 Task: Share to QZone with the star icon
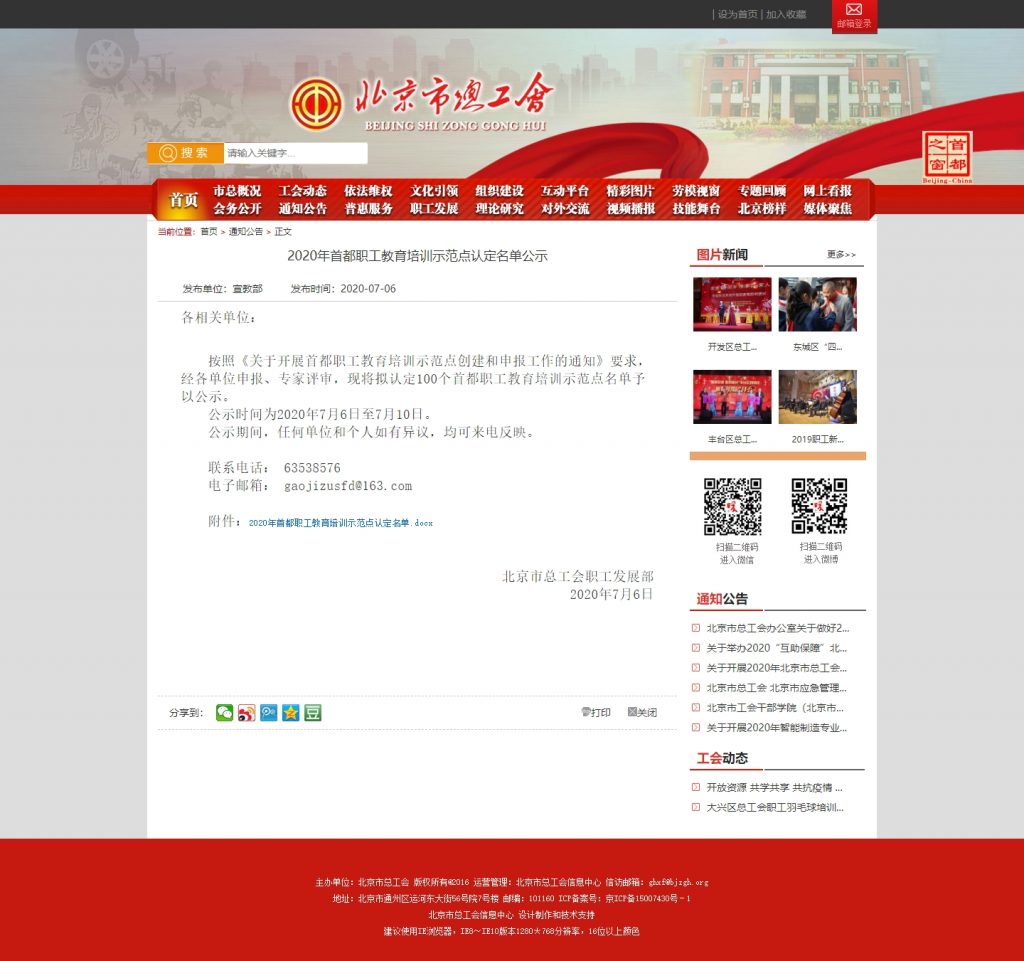[x=291, y=713]
